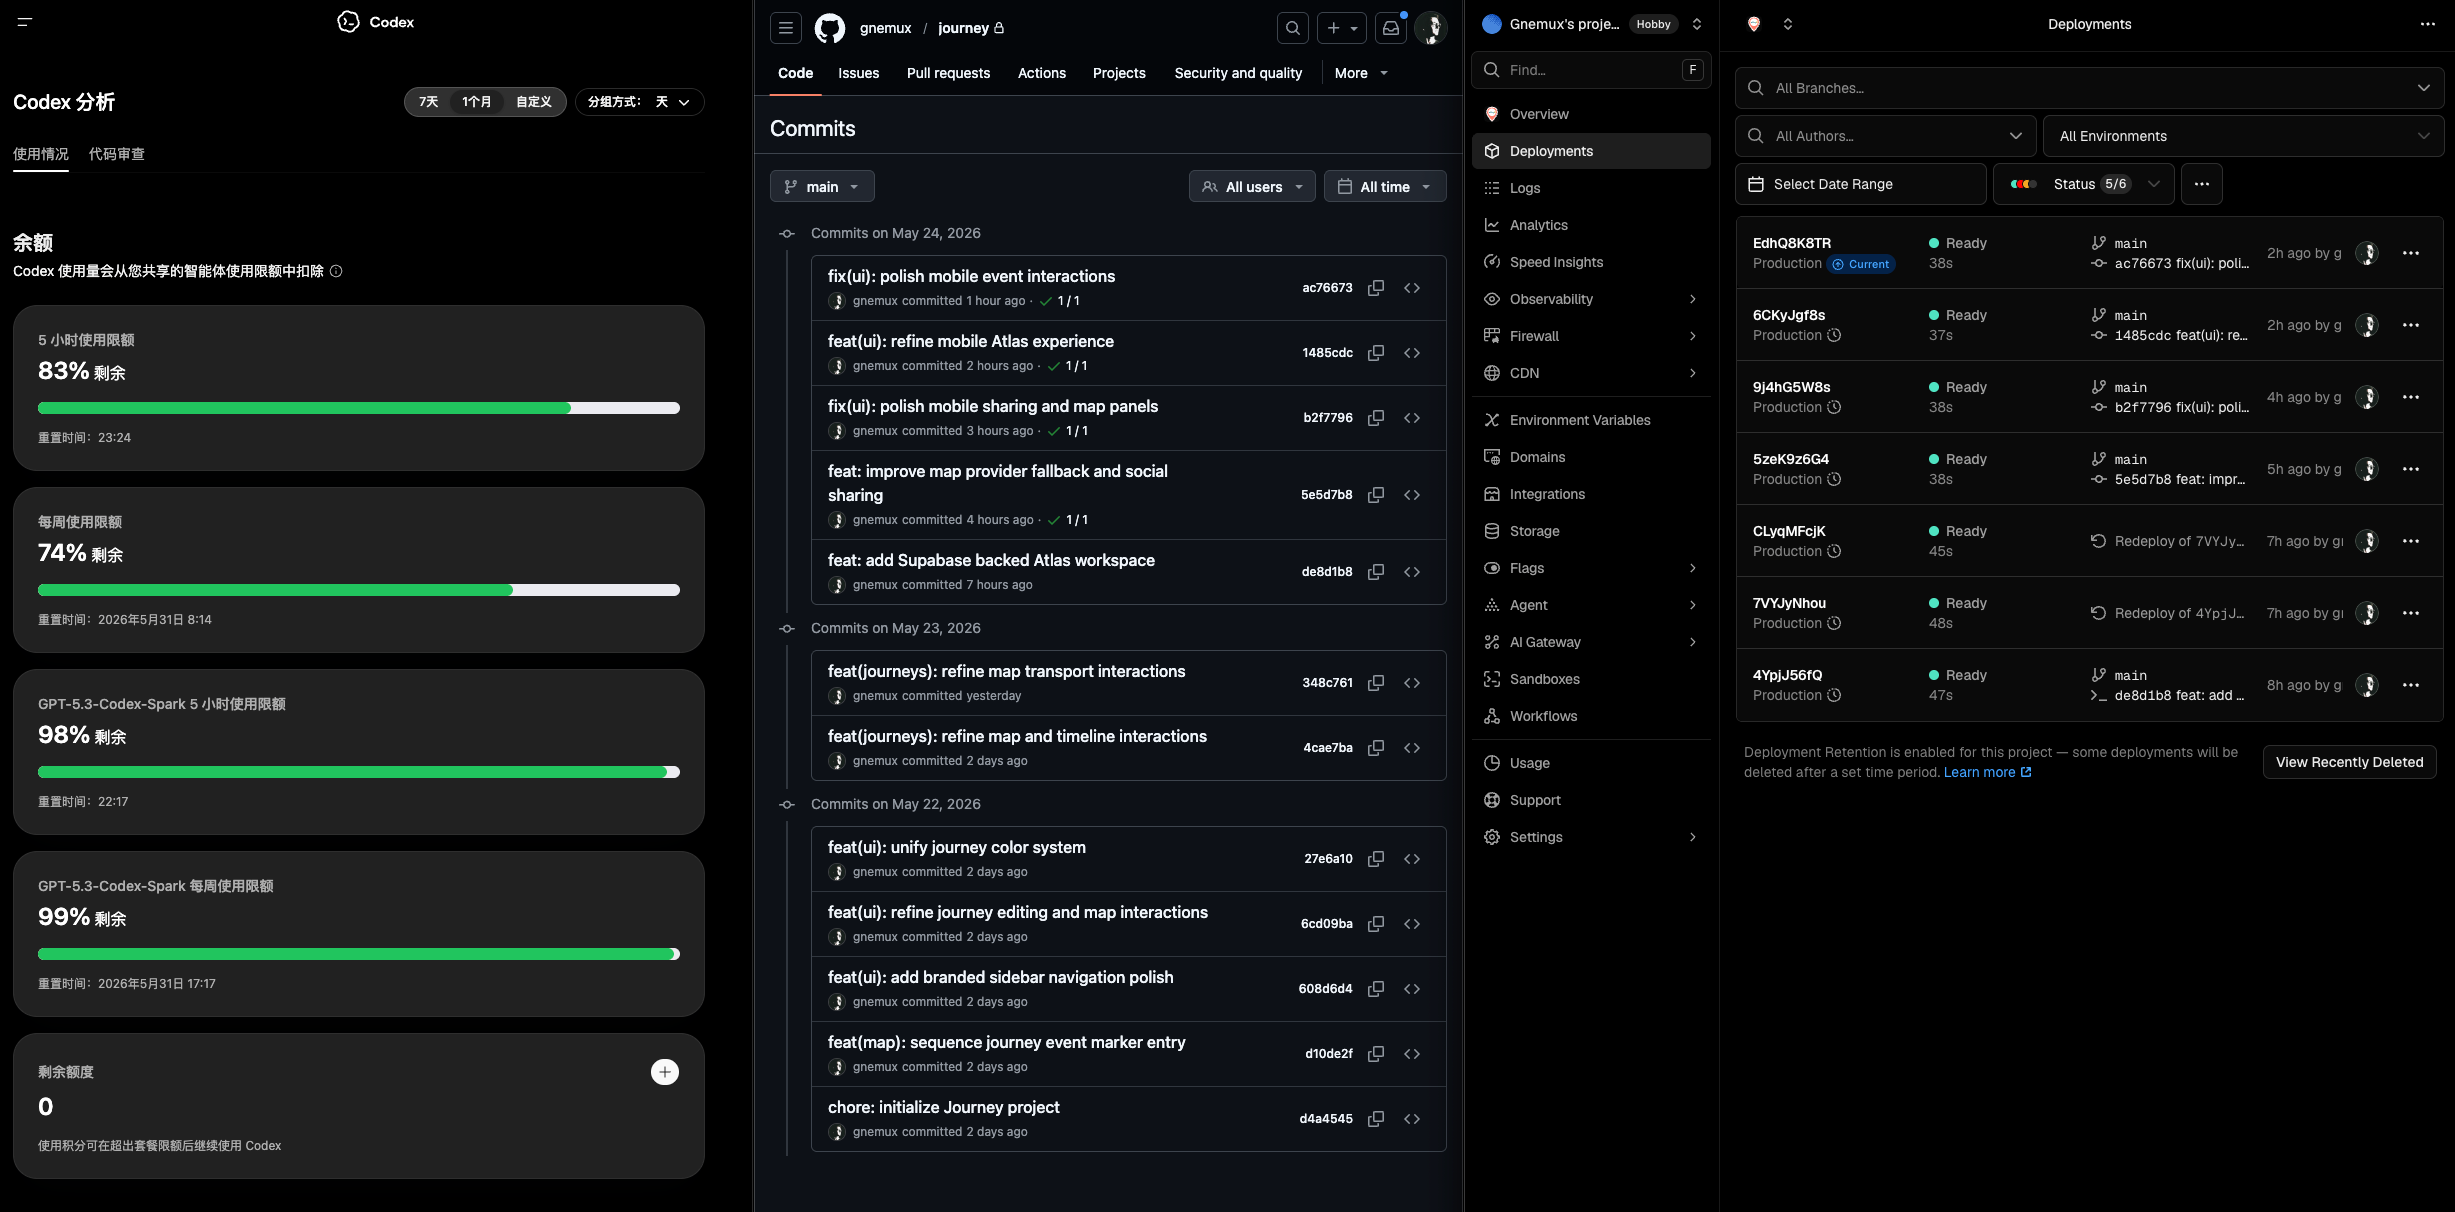
Task: Select the 自定义 custom time range
Action: [534, 102]
